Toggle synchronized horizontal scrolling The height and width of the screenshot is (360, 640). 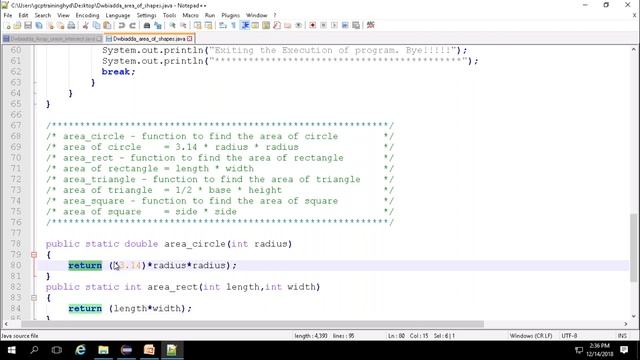pyautogui.click(x=209, y=25)
